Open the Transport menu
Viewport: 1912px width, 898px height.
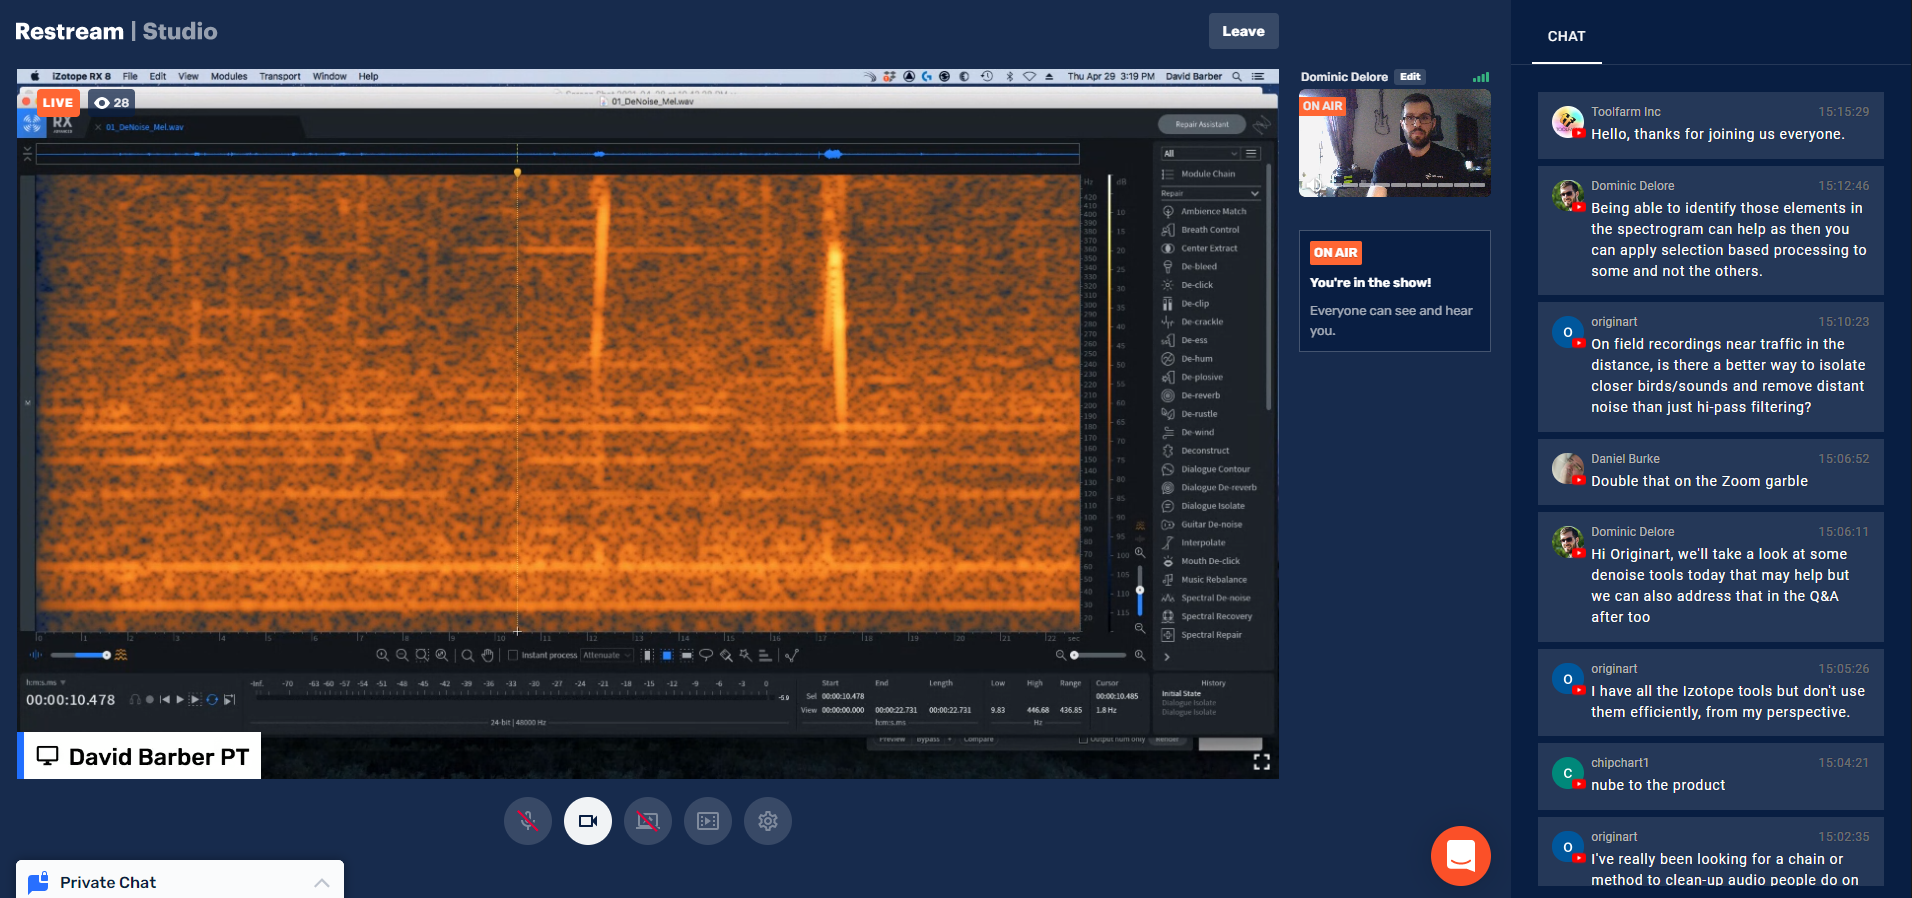pyautogui.click(x=280, y=76)
